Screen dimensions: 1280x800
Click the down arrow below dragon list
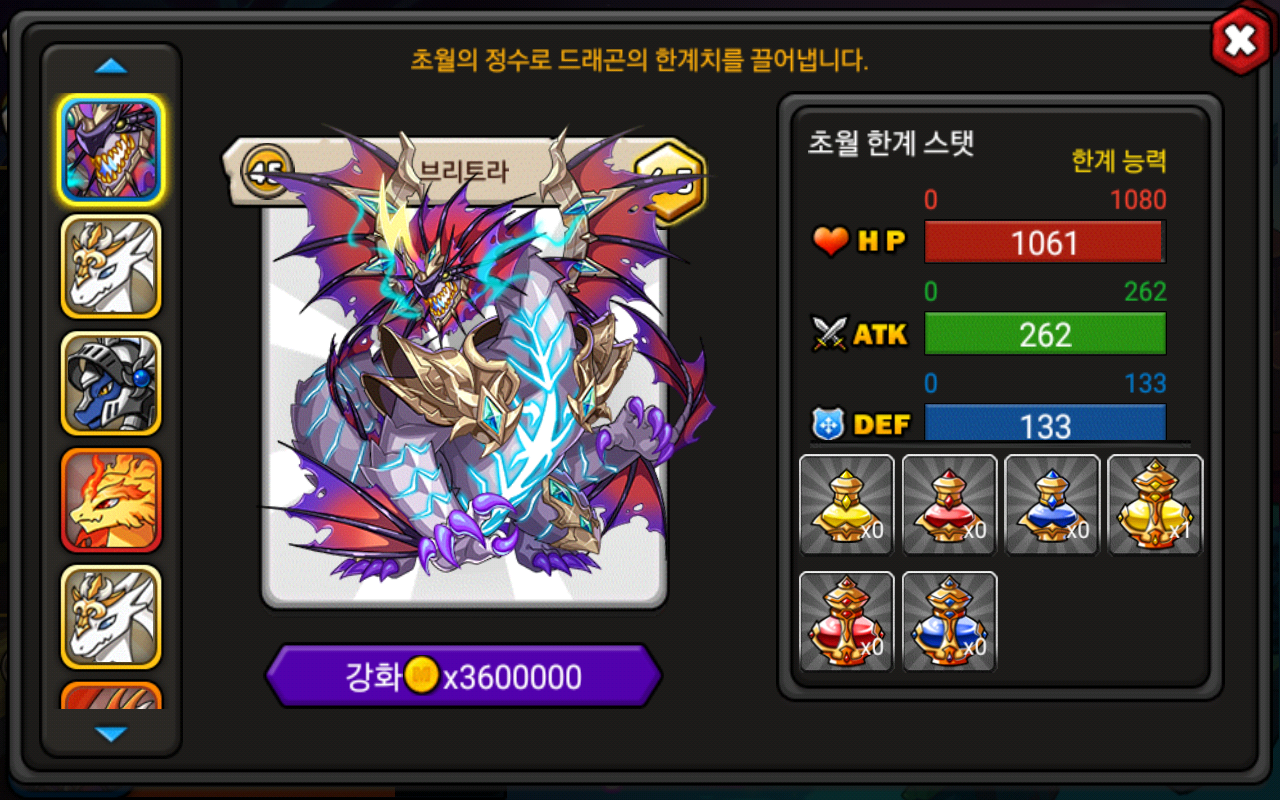(111, 734)
